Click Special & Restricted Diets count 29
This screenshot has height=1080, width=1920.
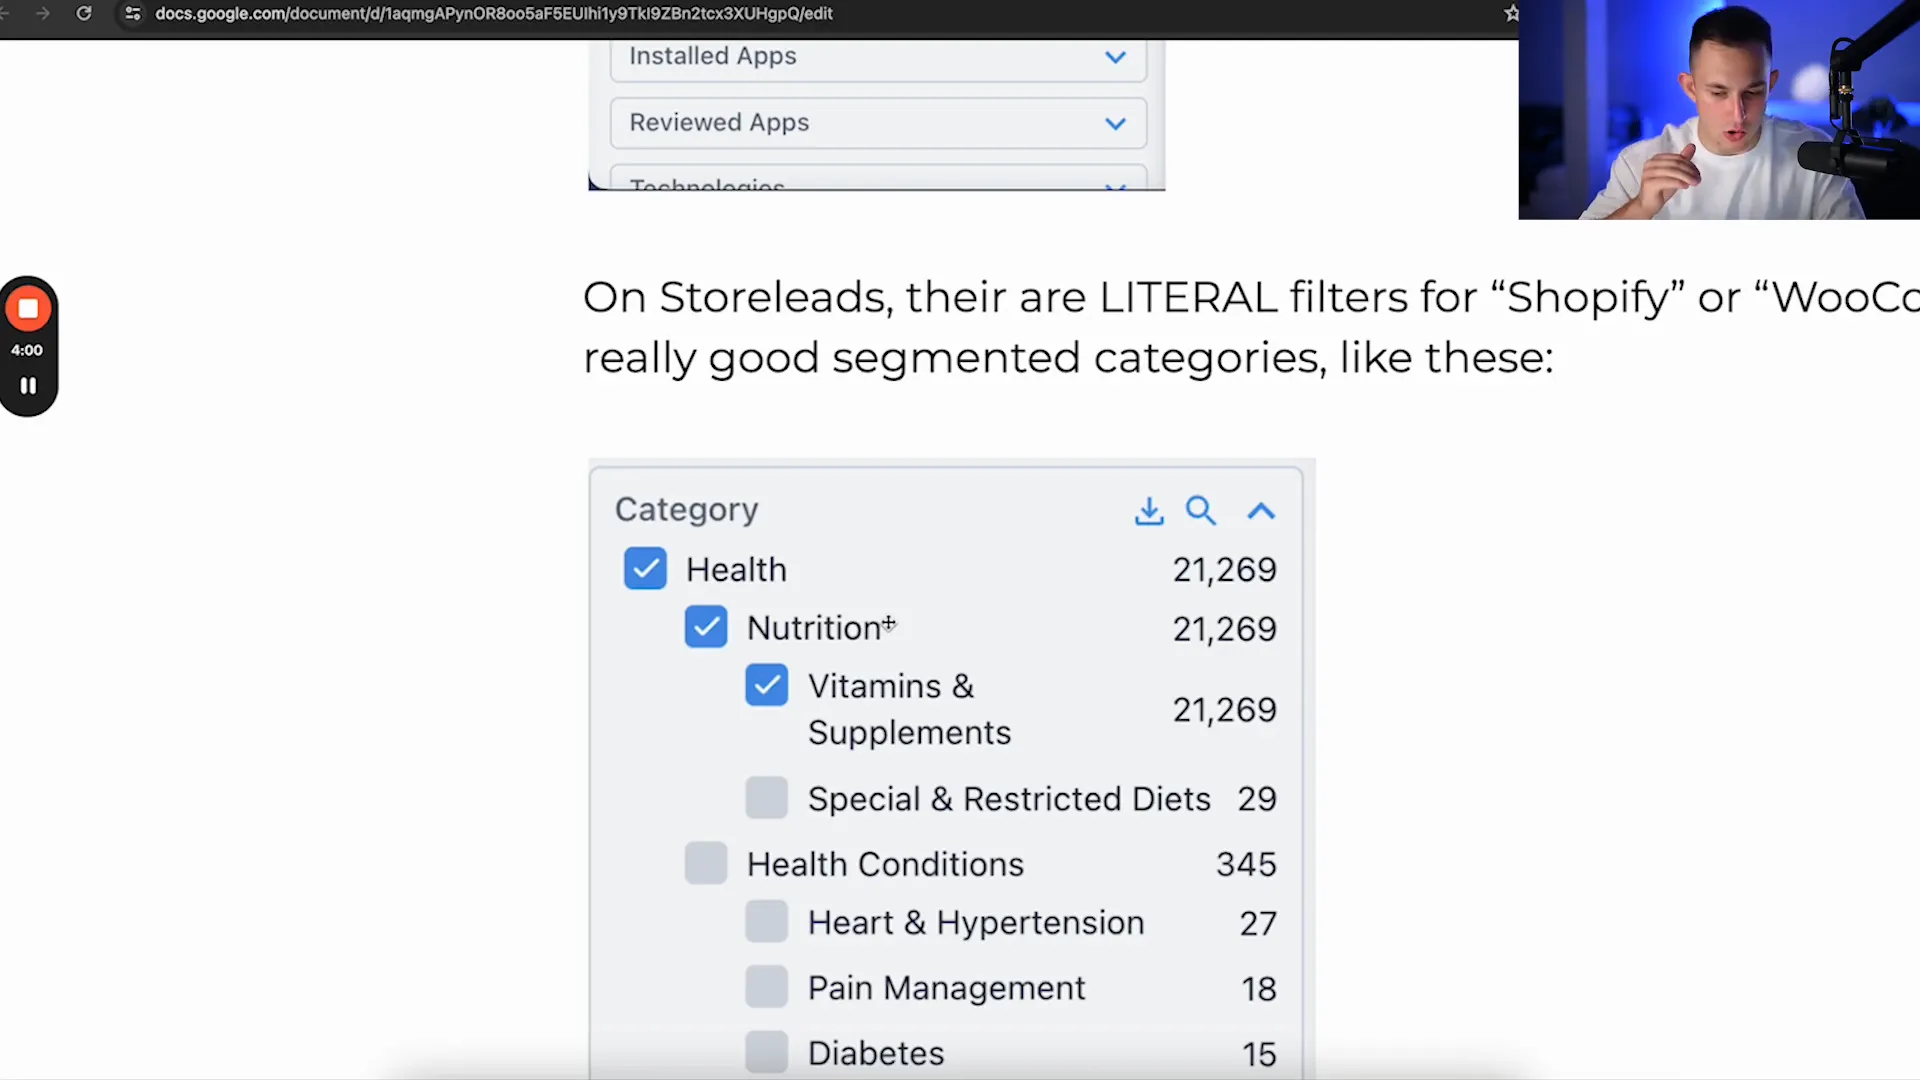(1257, 799)
